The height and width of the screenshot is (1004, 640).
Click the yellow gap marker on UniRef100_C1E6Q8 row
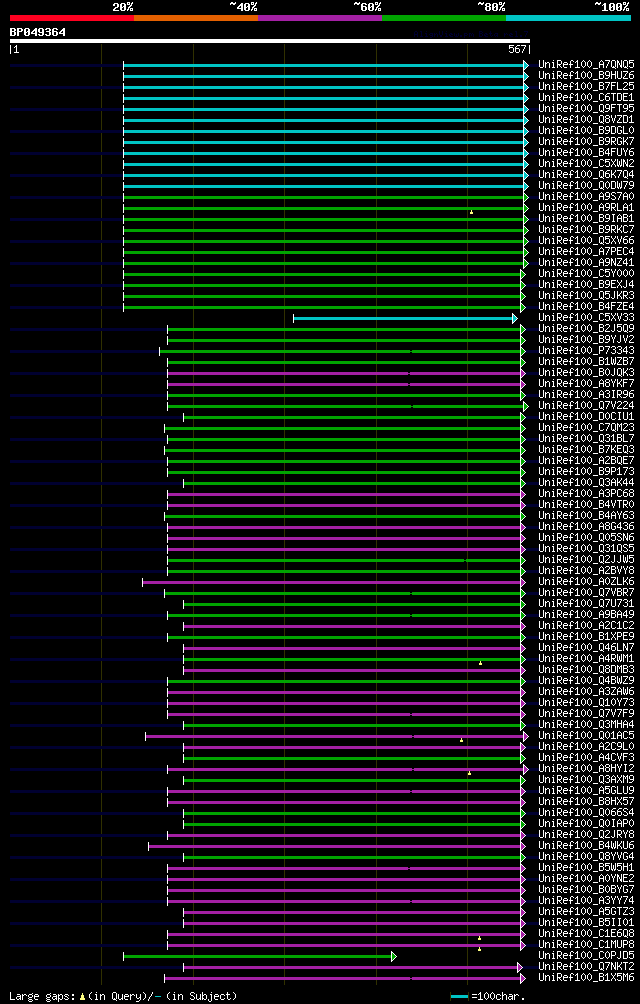pos(479,938)
